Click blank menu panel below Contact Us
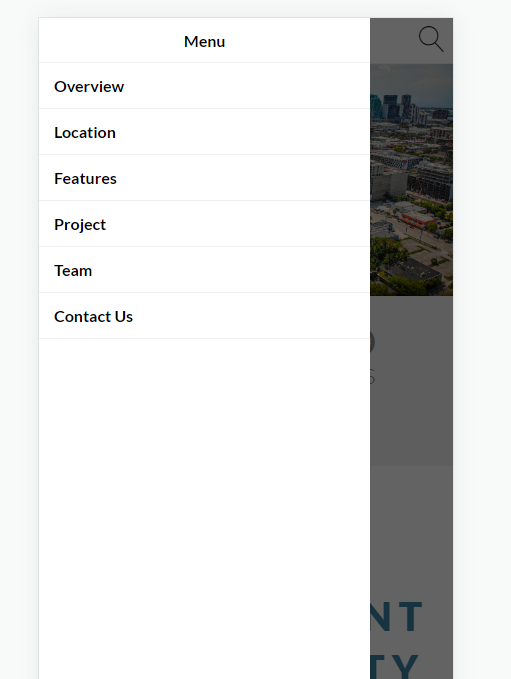This screenshot has width=511, height=679. pos(204,509)
